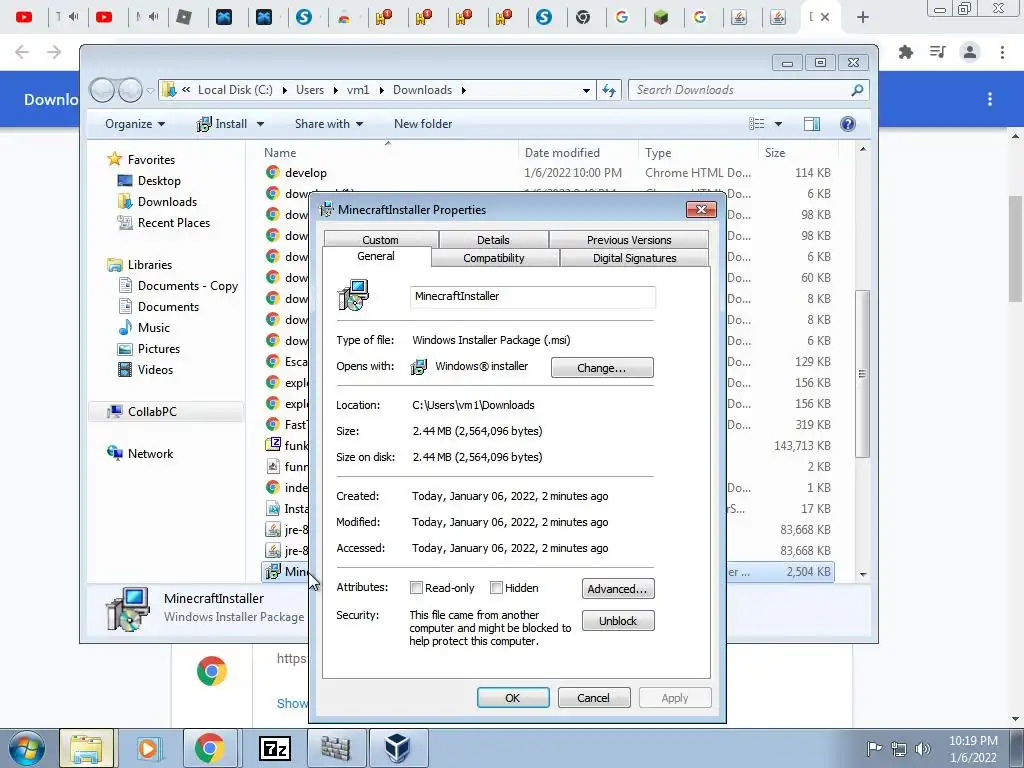Click the Install toolbar button
Viewport: 1024px width, 768px height.
click(222, 123)
